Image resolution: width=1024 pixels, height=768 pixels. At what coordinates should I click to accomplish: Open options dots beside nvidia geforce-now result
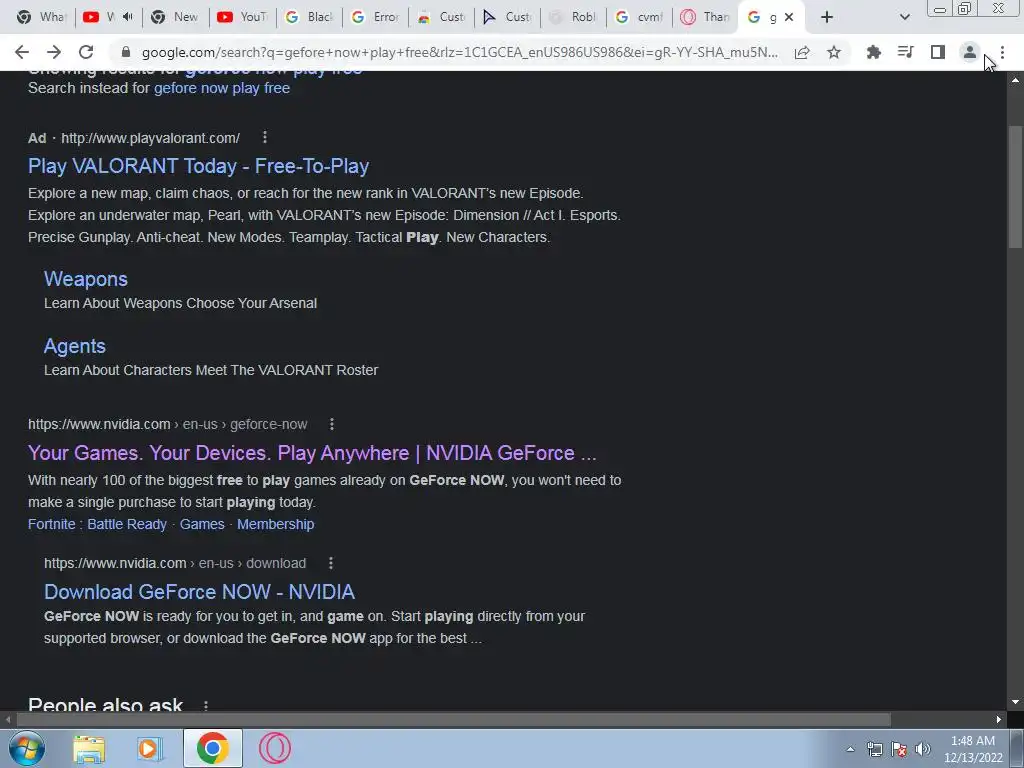pos(332,424)
